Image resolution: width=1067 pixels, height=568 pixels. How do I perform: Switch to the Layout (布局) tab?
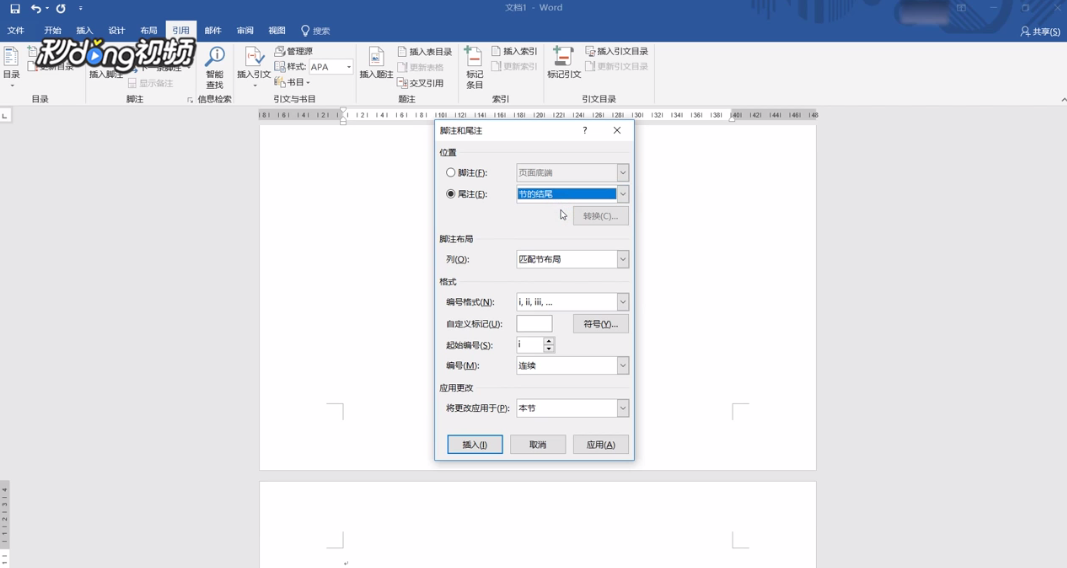pyautogui.click(x=148, y=31)
